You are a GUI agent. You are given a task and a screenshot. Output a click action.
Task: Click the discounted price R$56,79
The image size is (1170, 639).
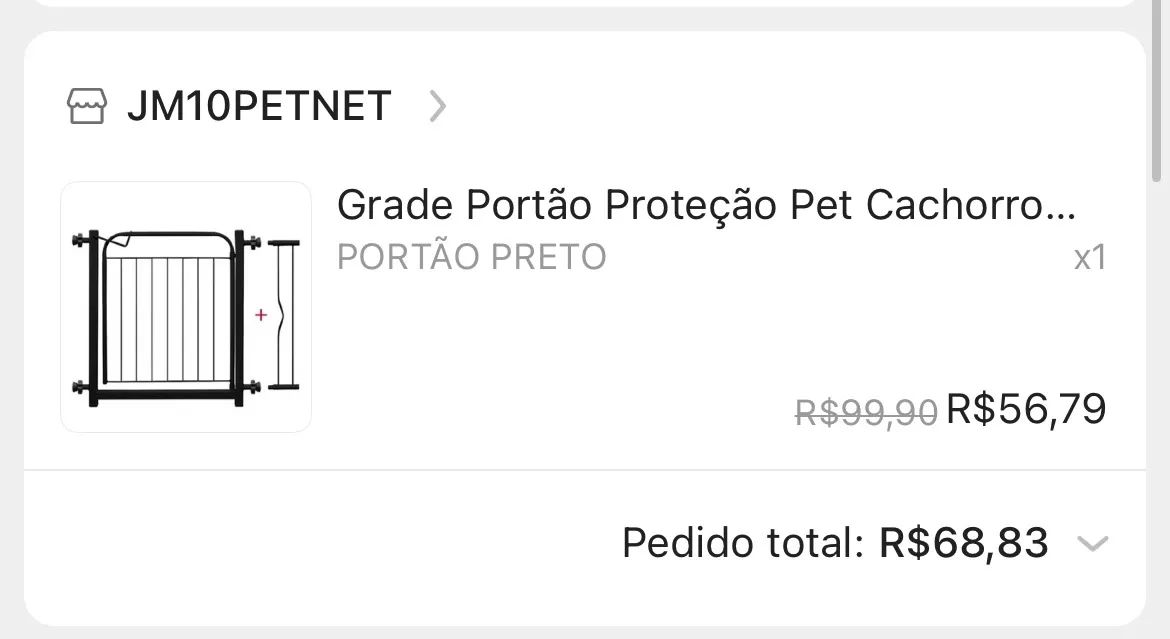tap(1026, 408)
